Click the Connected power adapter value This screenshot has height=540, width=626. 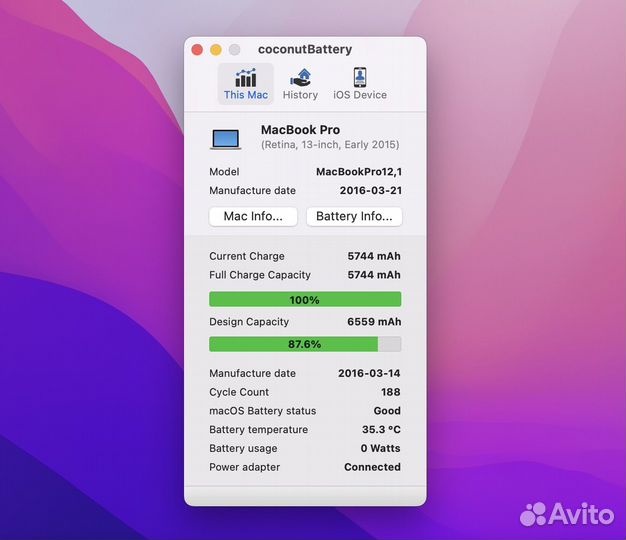(372, 467)
